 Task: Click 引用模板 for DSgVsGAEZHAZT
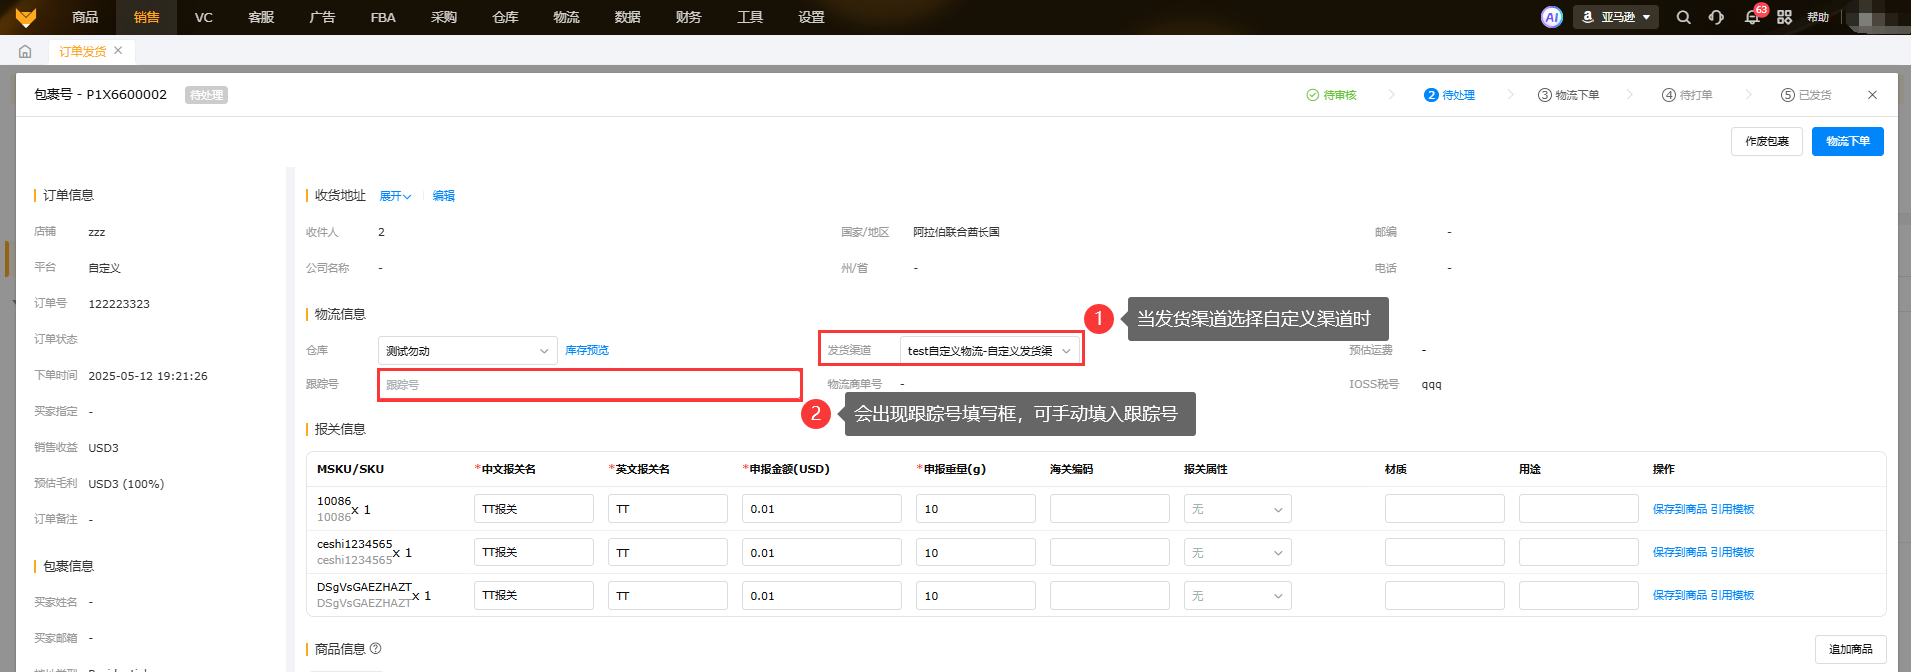click(x=1732, y=595)
